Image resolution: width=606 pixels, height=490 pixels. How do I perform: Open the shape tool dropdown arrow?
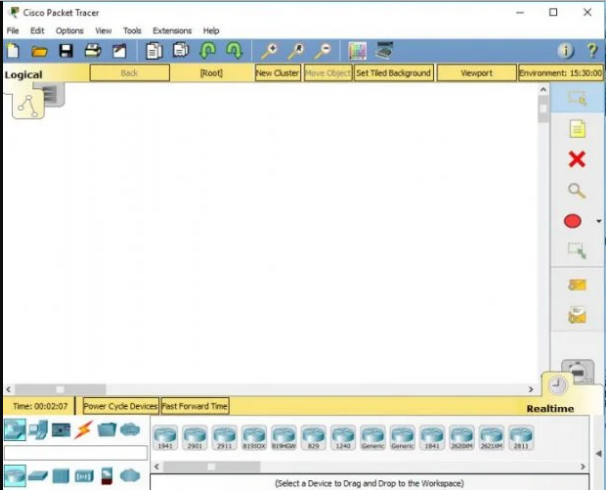(599, 221)
